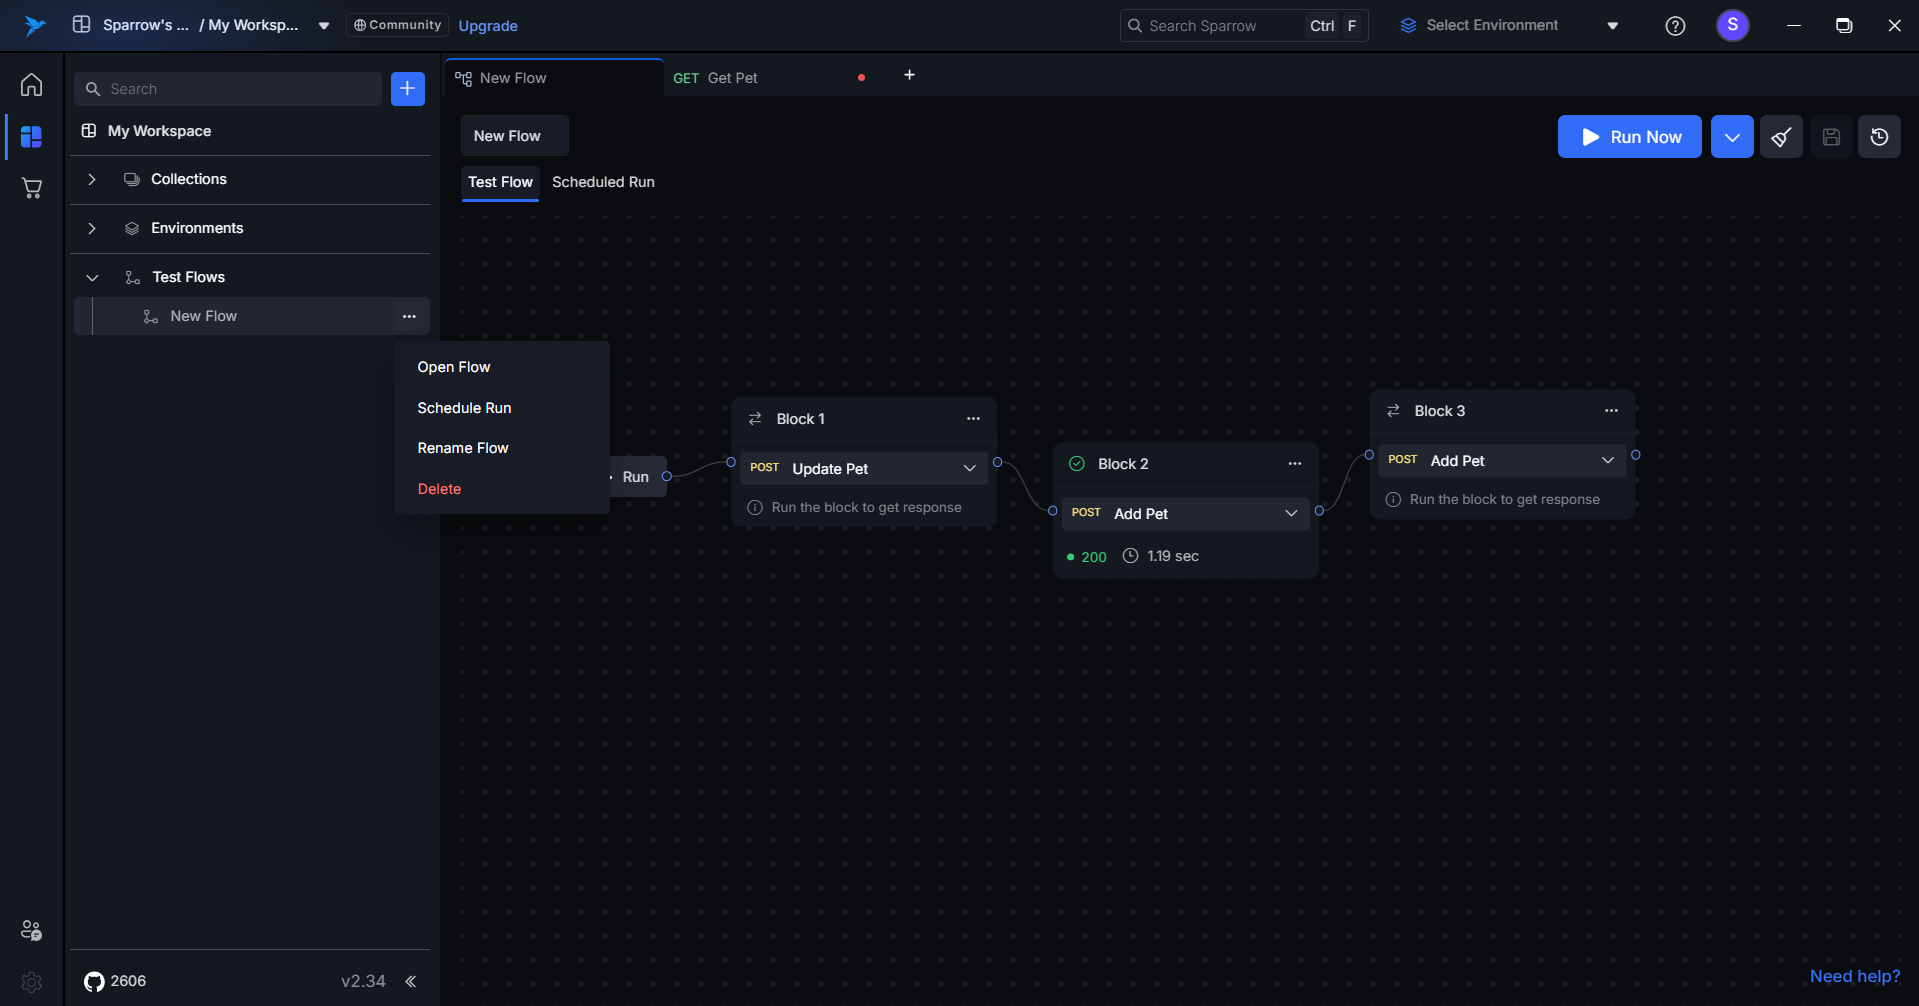Screen dimensions: 1919x1006
Task: Open the team invite icon in sidebar
Action: click(x=31, y=930)
